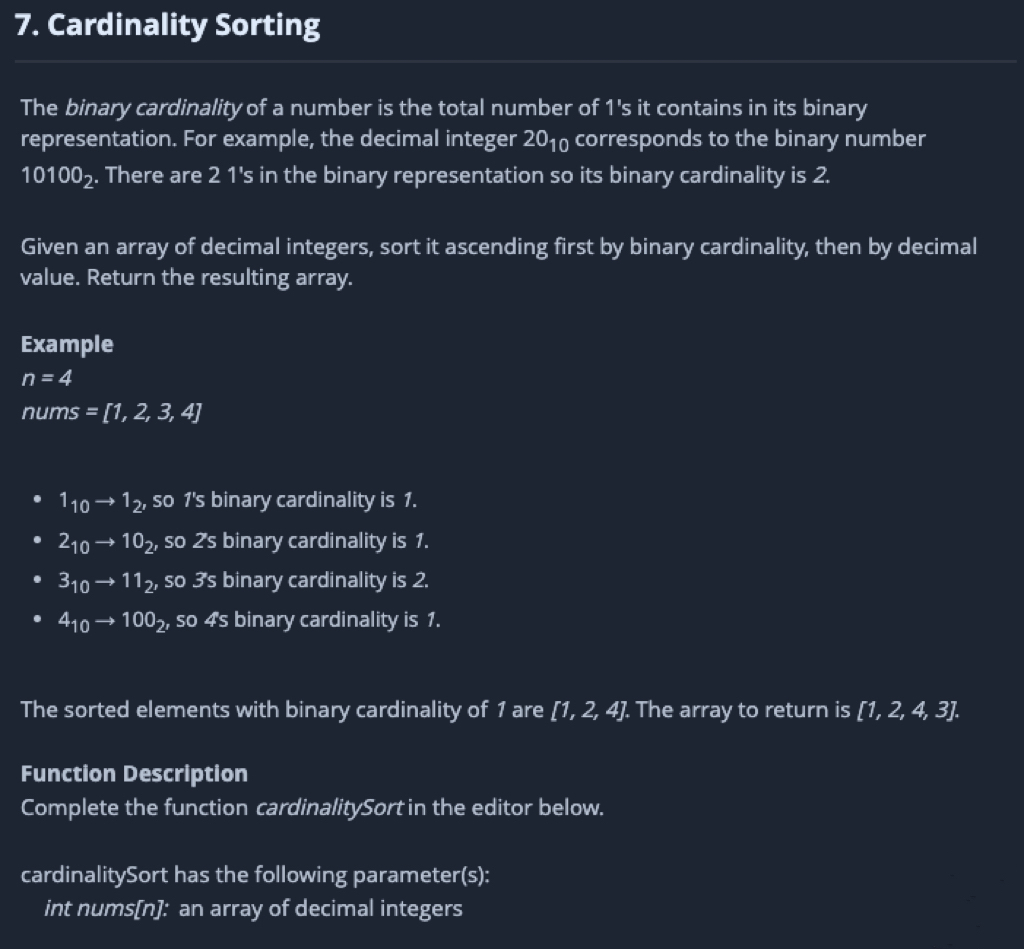Click the "n = 4" line
The image size is (1024, 949).
pyautogui.click(x=46, y=378)
